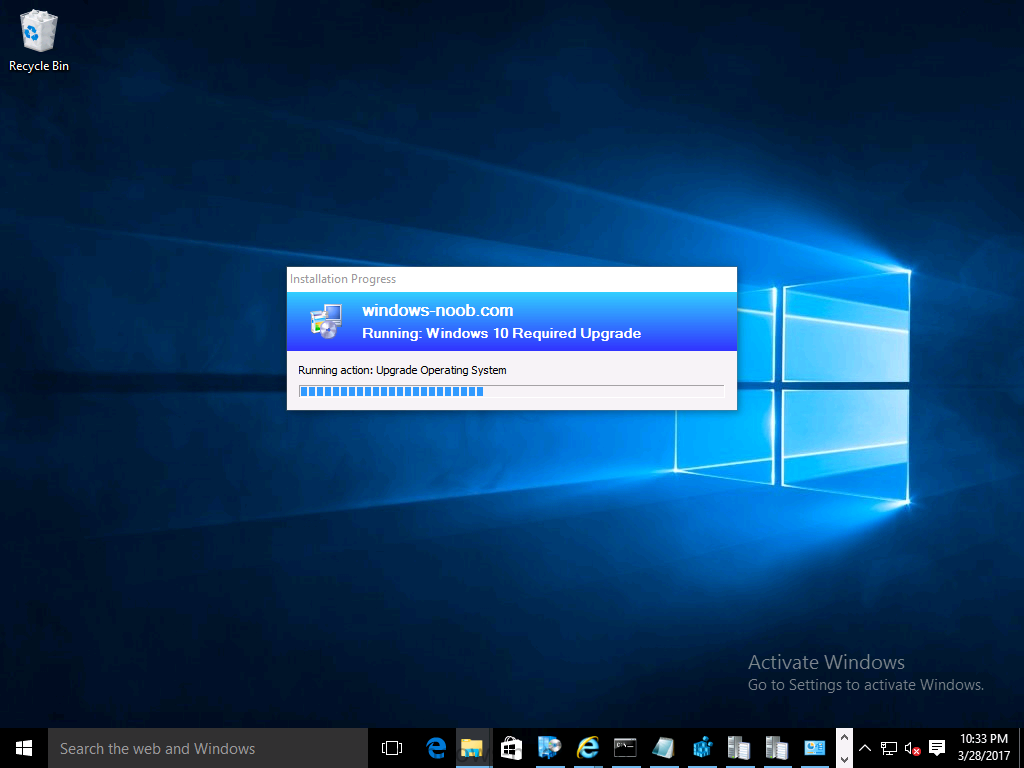Switch to the Command Prompt taskbar window
The image size is (1024, 768).
tap(625, 748)
